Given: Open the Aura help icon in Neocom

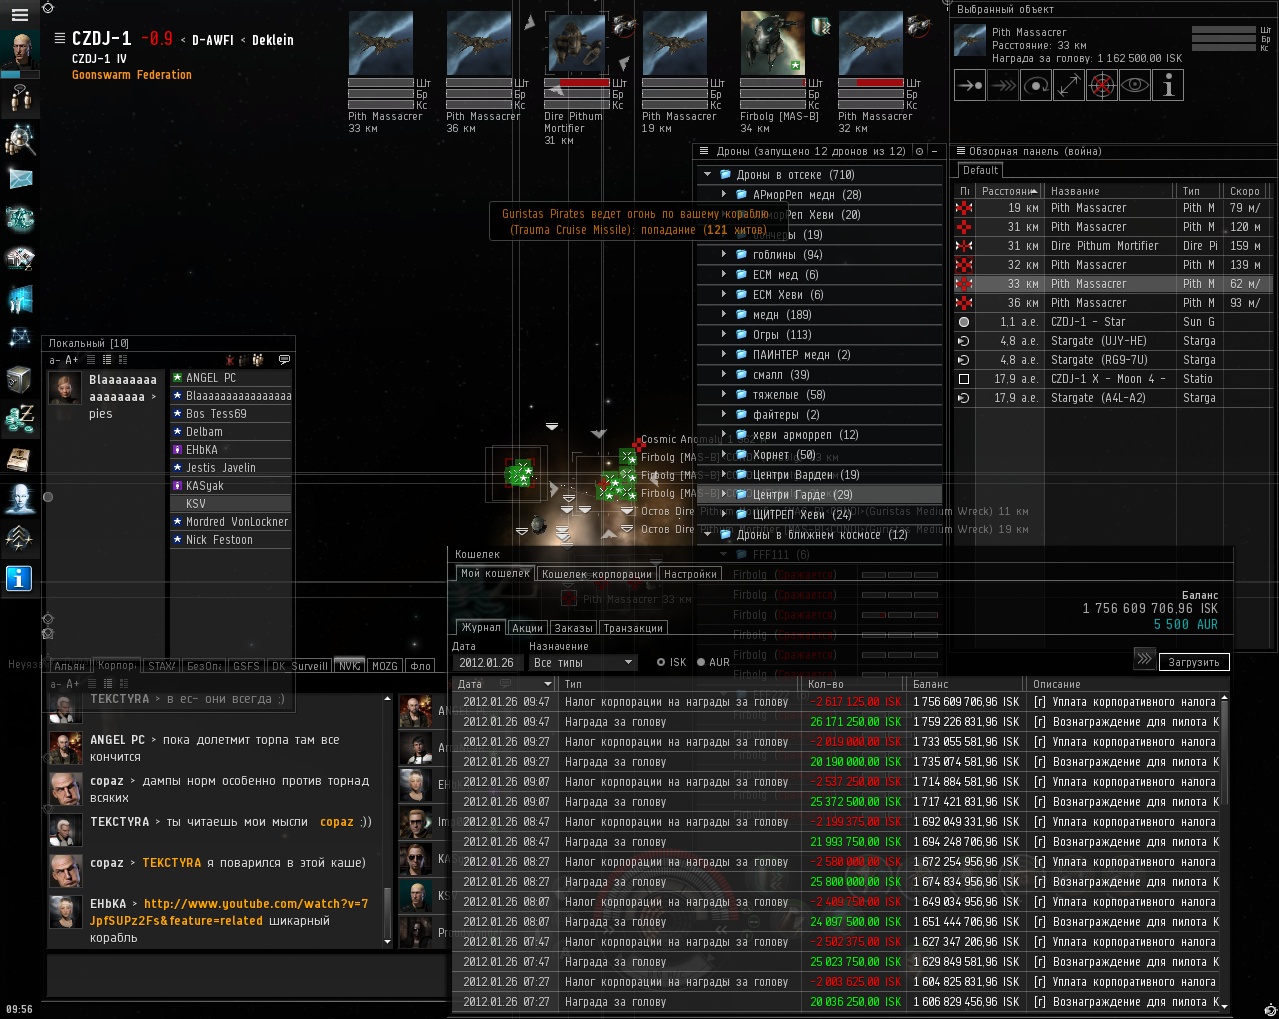Looking at the screenshot, I should tap(20, 499).
